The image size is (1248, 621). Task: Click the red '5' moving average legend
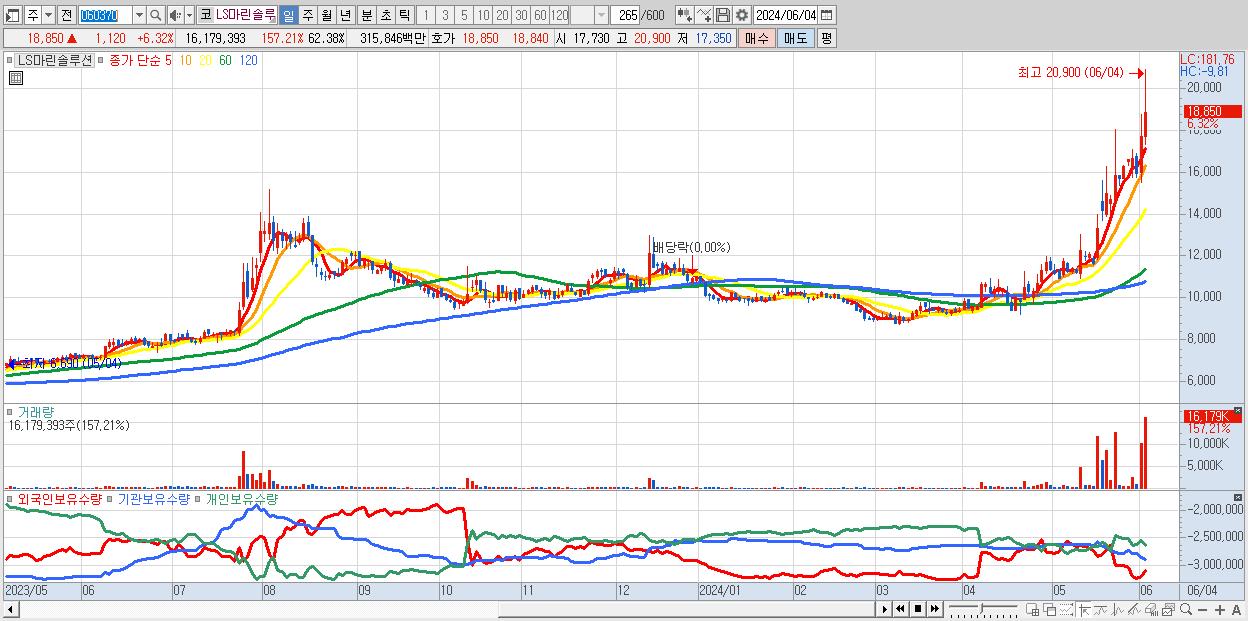point(169,60)
